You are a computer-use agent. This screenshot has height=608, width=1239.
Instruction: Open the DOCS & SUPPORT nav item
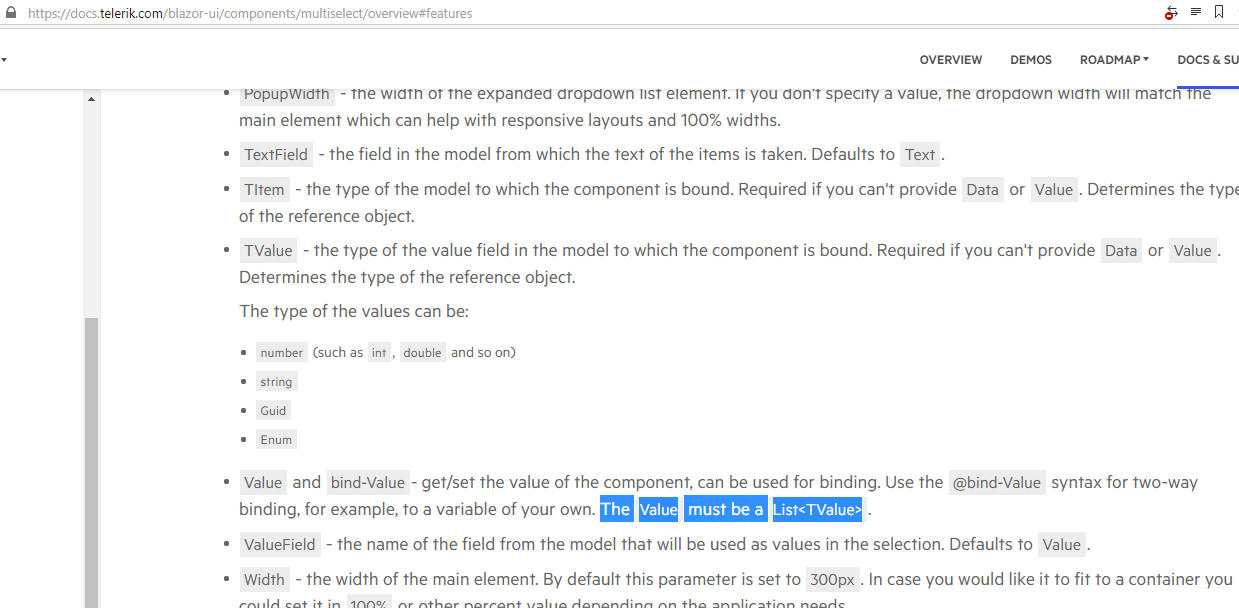tap(1207, 60)
